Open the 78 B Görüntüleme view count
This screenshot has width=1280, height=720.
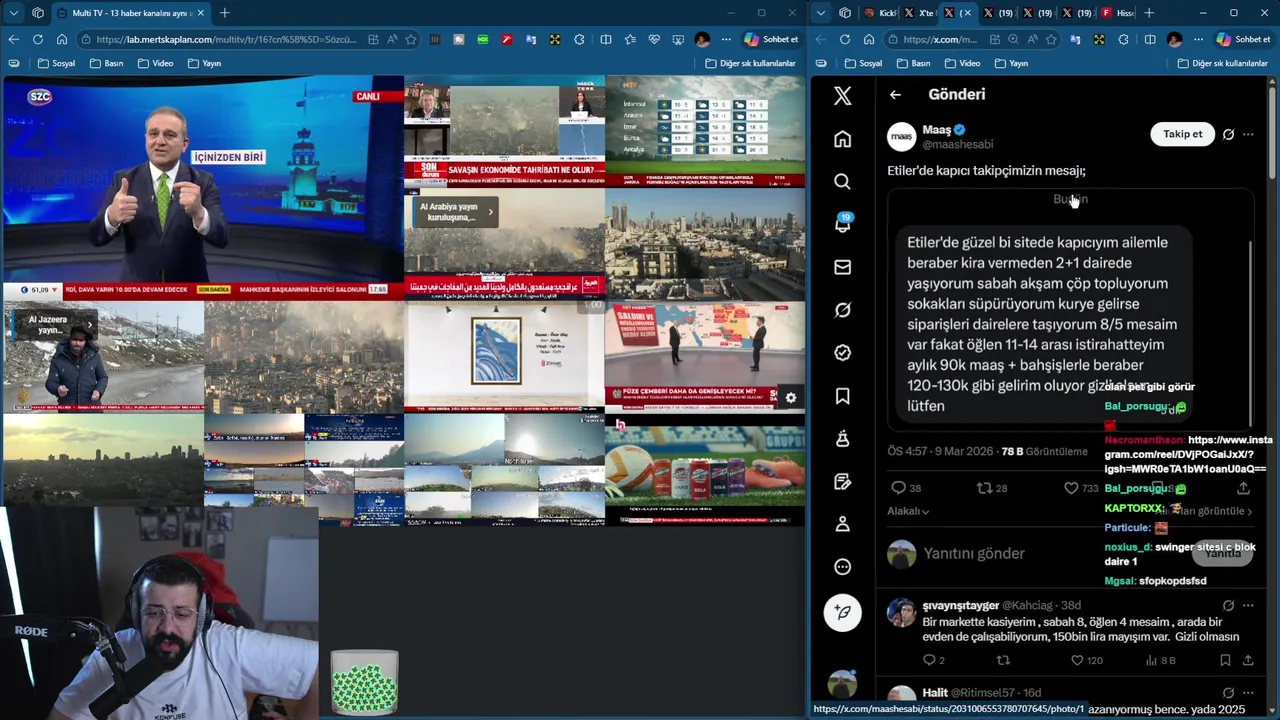coord(1044,451)
